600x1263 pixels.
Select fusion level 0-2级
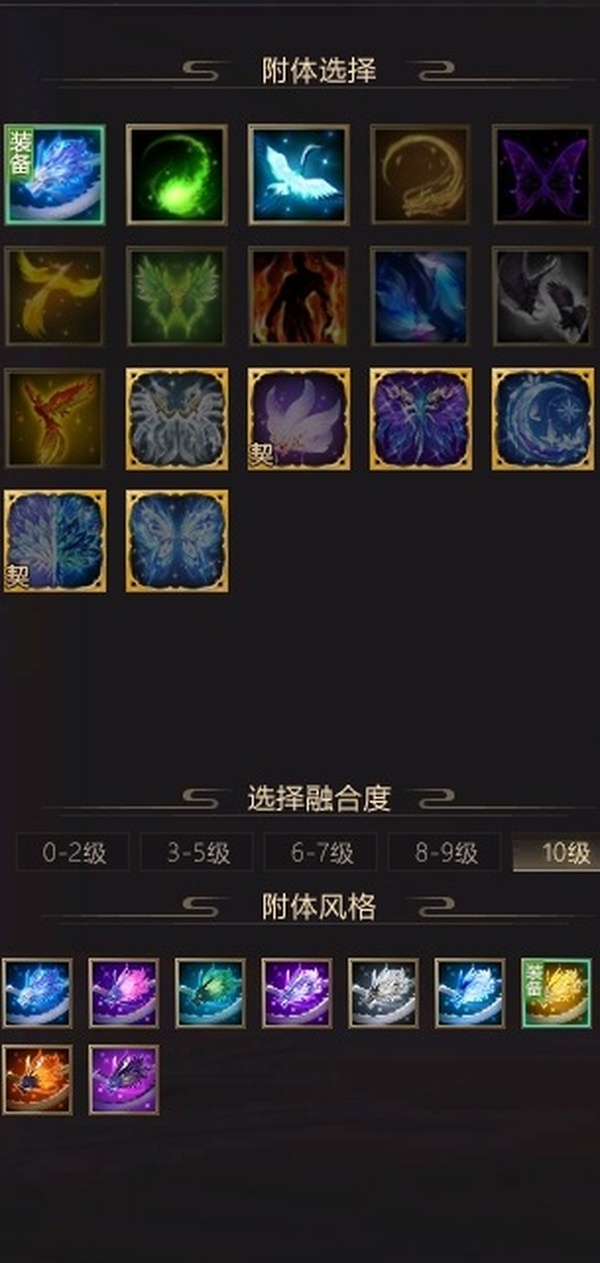[73, 853]
